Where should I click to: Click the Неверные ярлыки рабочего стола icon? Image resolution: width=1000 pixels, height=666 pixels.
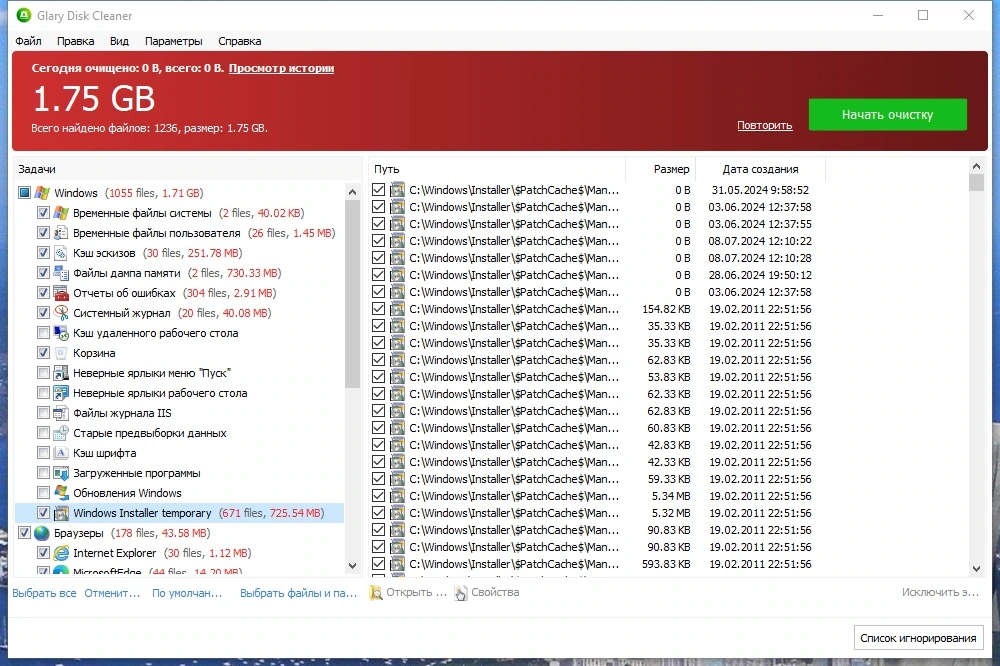click(x=61, y=393)
